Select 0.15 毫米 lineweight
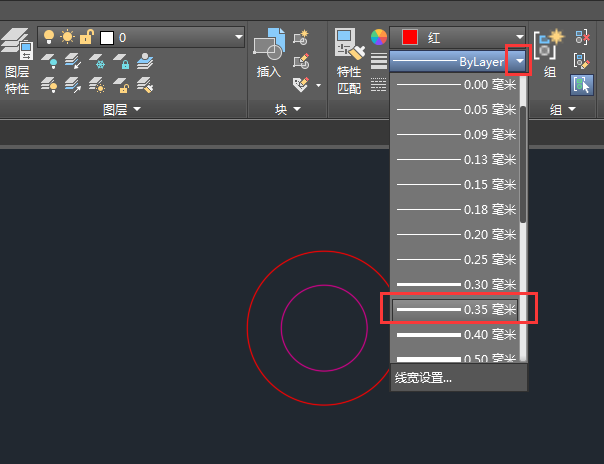This screenshot has width=604, height=464. tap(455, 185)
